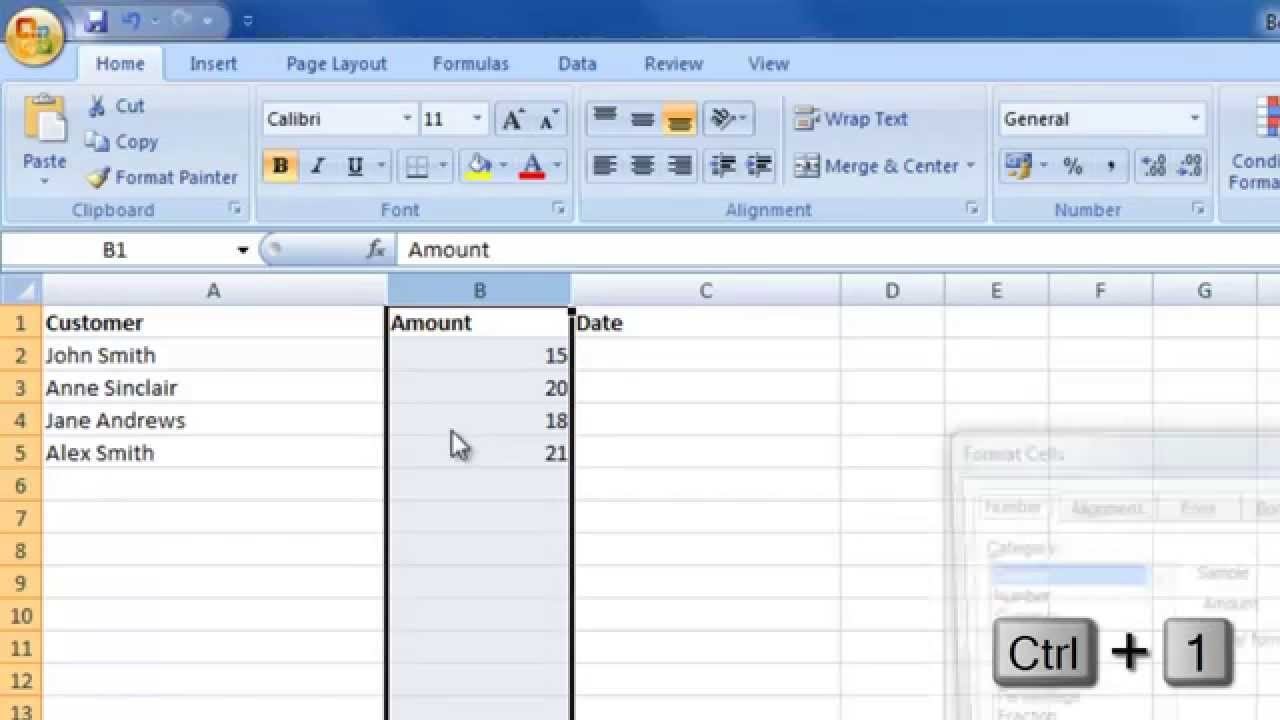Click the Merge & Center button

[x=877, y=166]
